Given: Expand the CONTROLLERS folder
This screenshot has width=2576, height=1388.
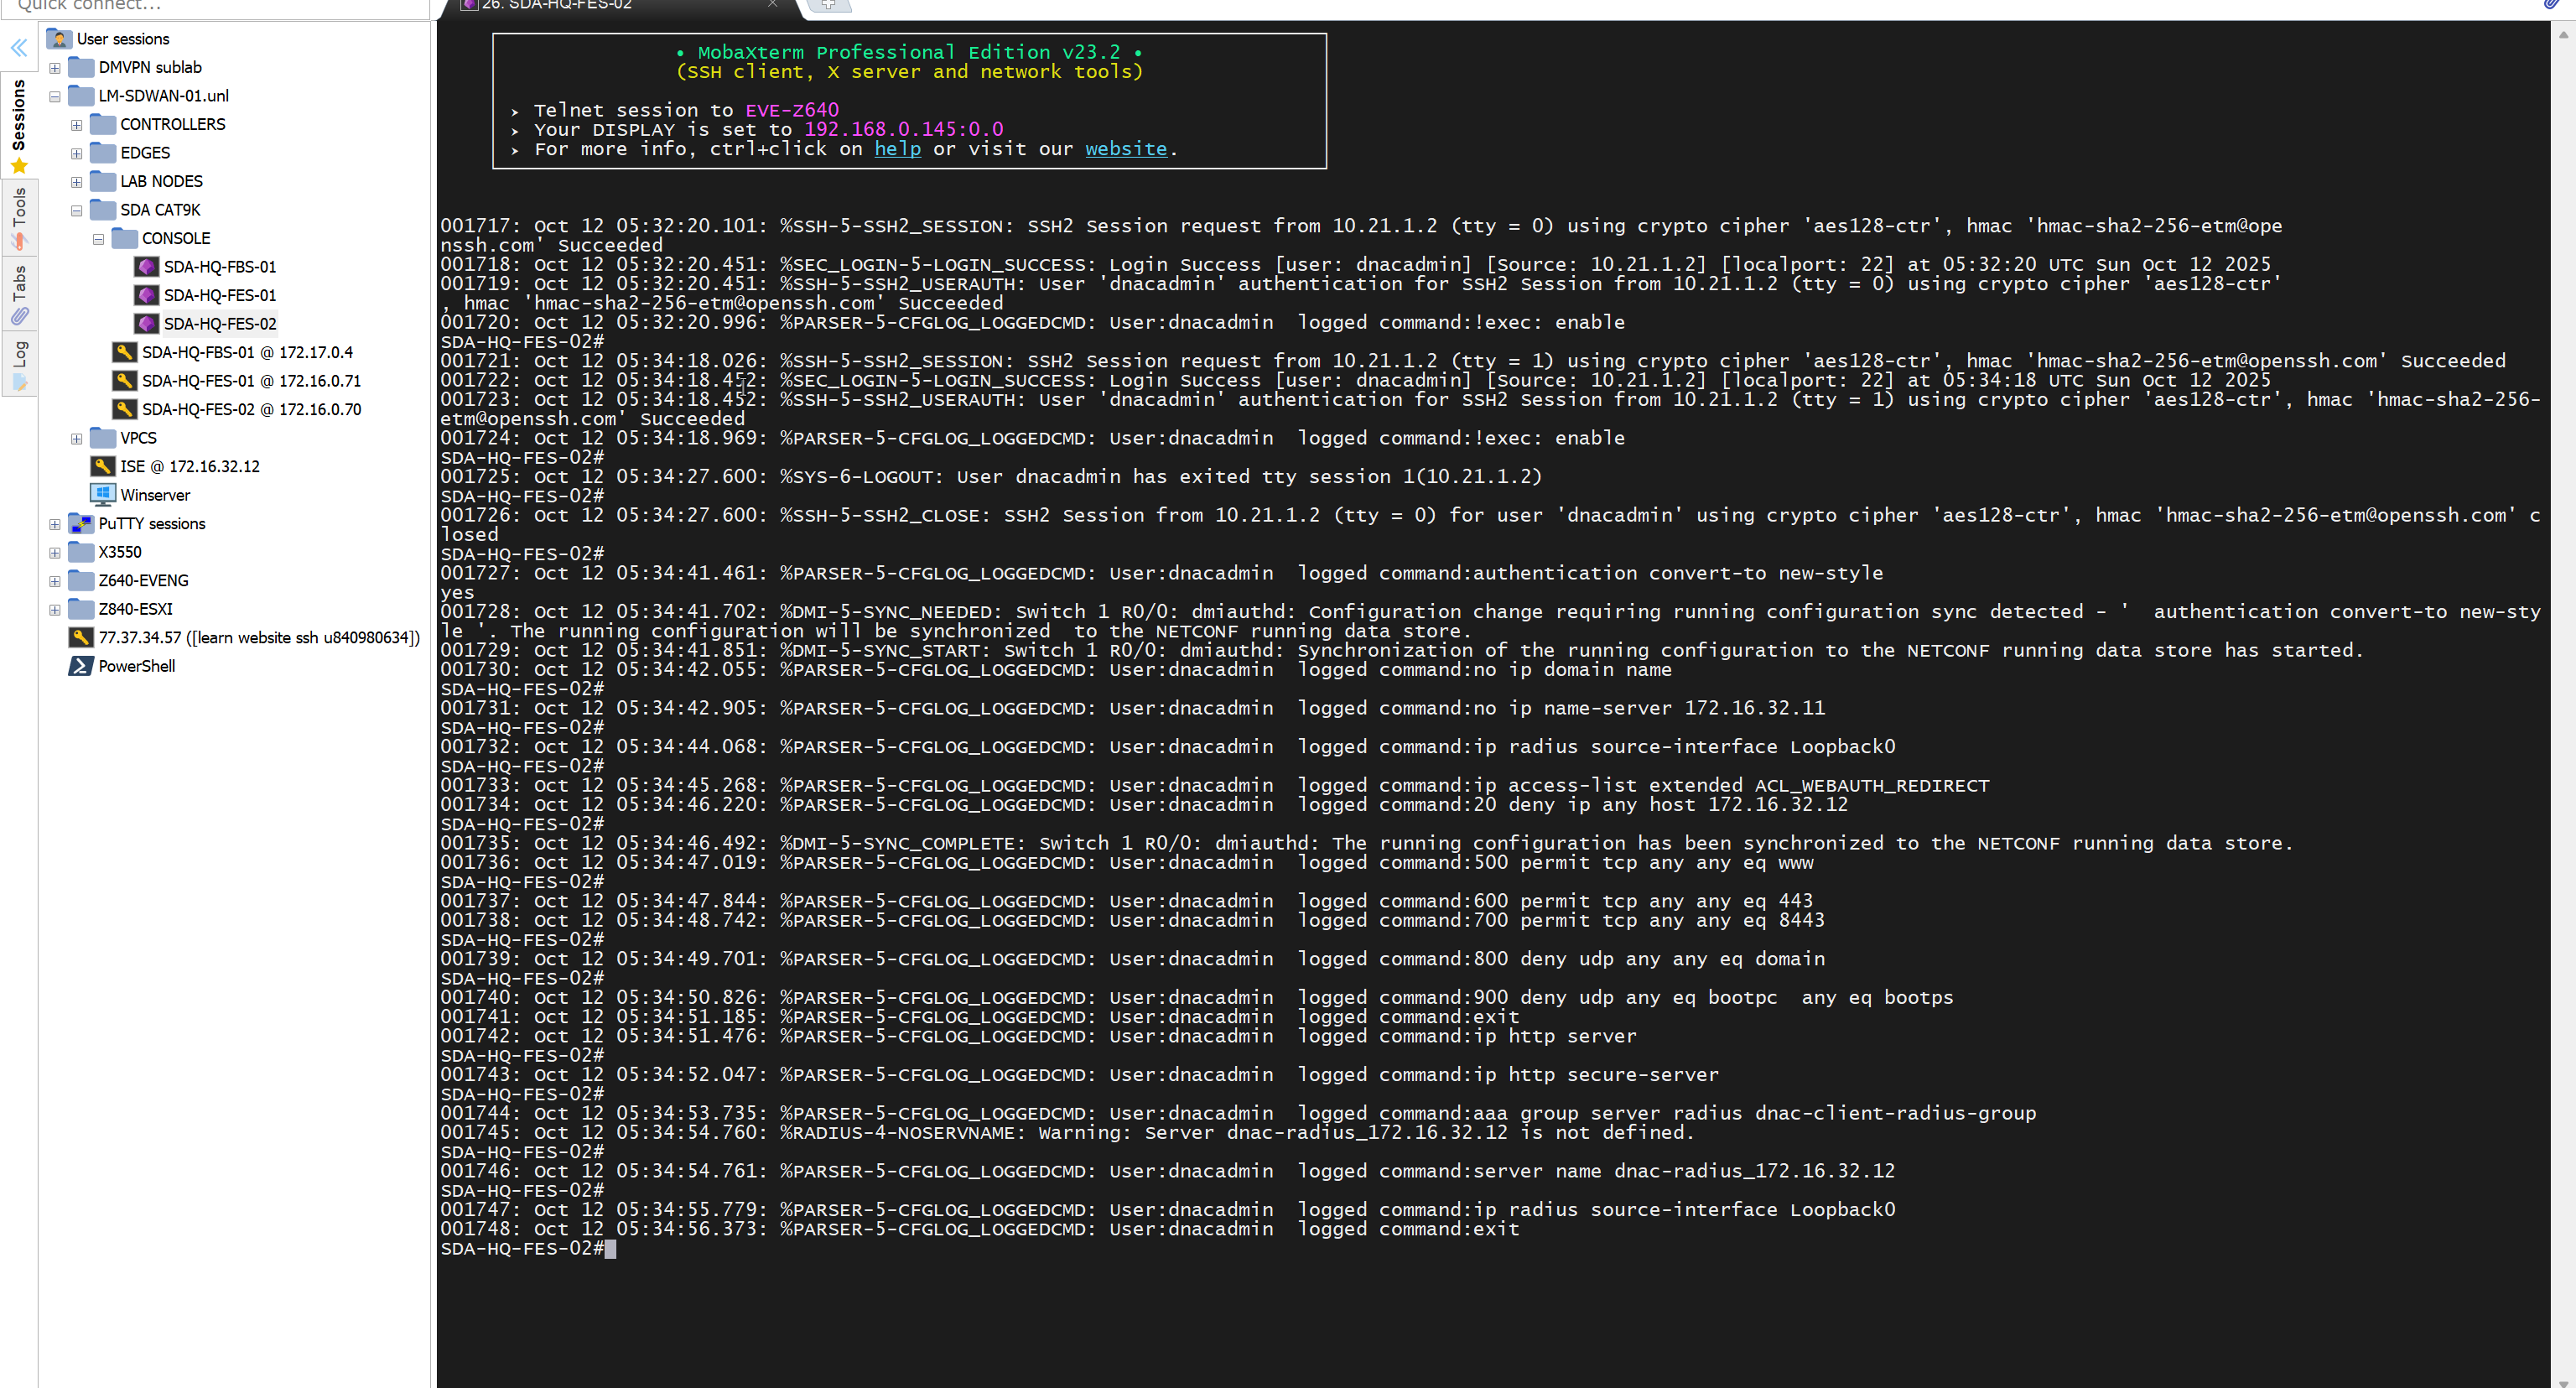Looking at the screenshot, I should coord(77,125).
